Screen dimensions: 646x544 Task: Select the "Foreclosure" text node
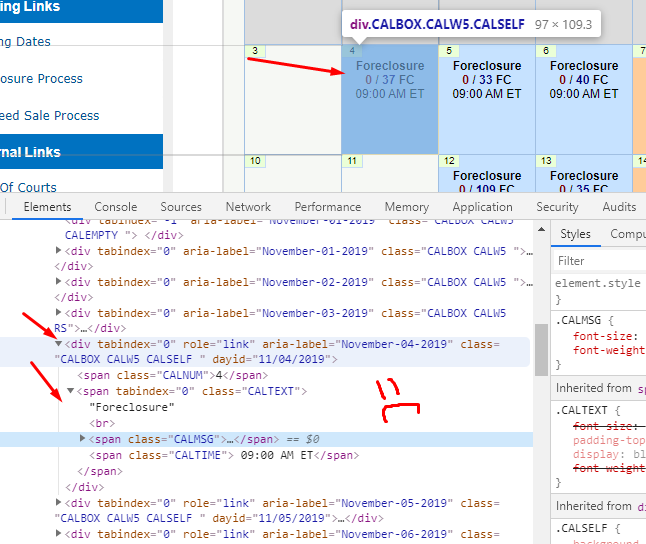pyautogui.click(x=132, y=407)
